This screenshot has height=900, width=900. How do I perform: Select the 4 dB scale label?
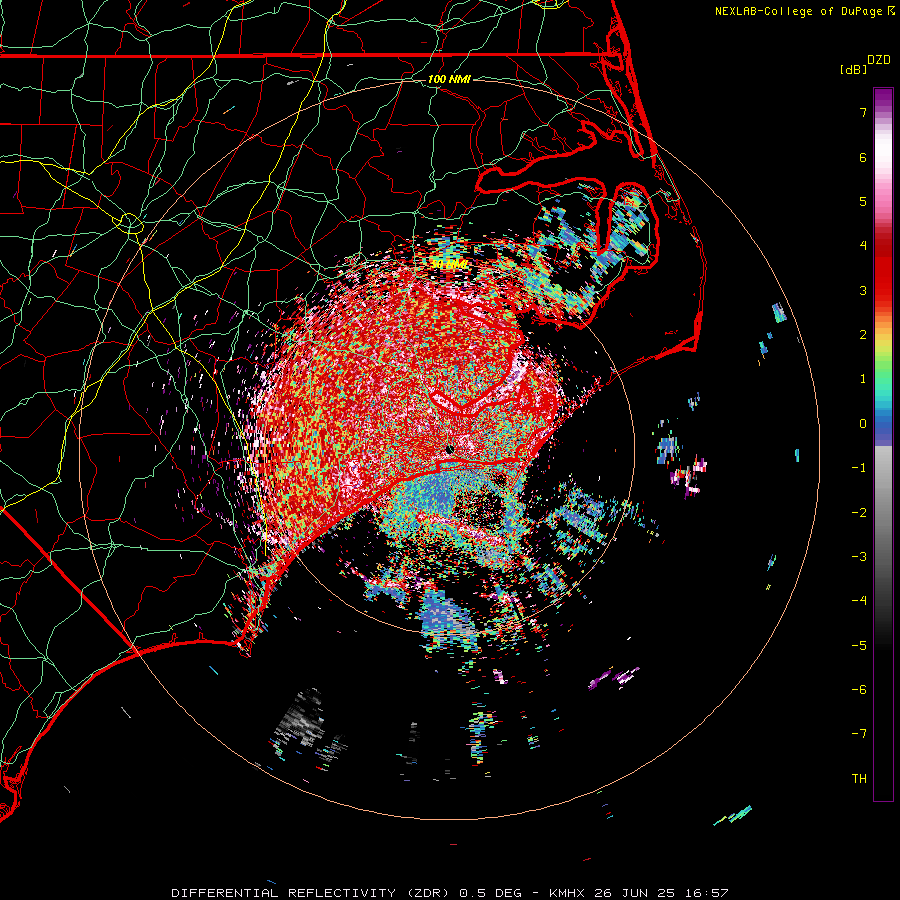863,246
